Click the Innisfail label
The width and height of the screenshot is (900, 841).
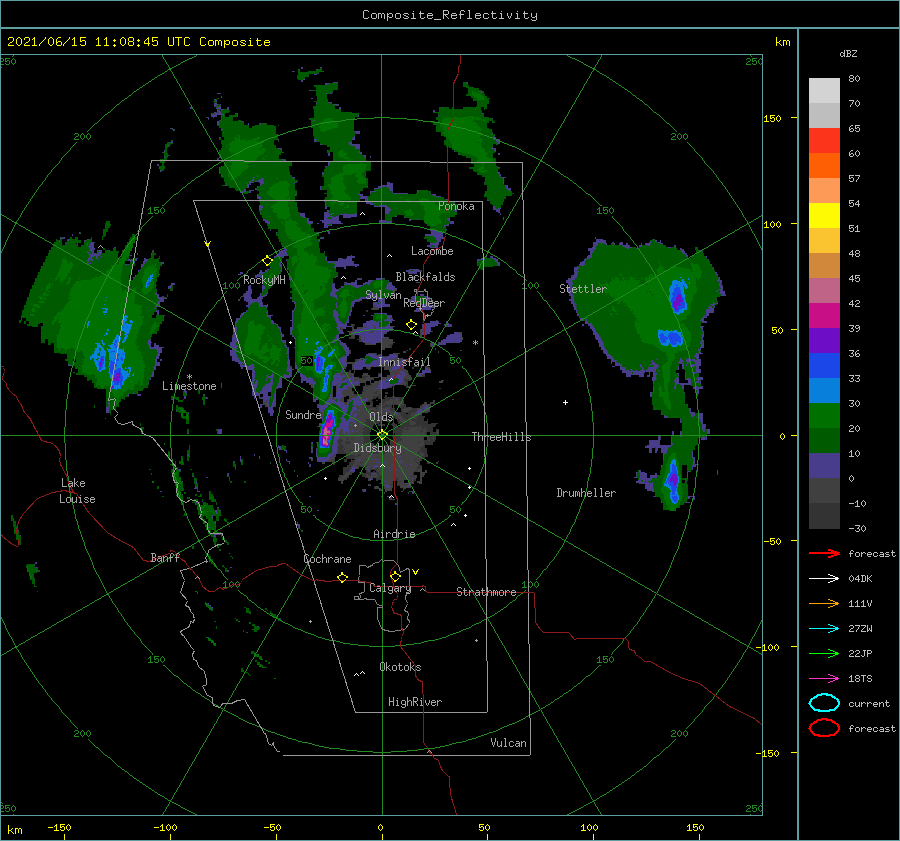[404, 362]
